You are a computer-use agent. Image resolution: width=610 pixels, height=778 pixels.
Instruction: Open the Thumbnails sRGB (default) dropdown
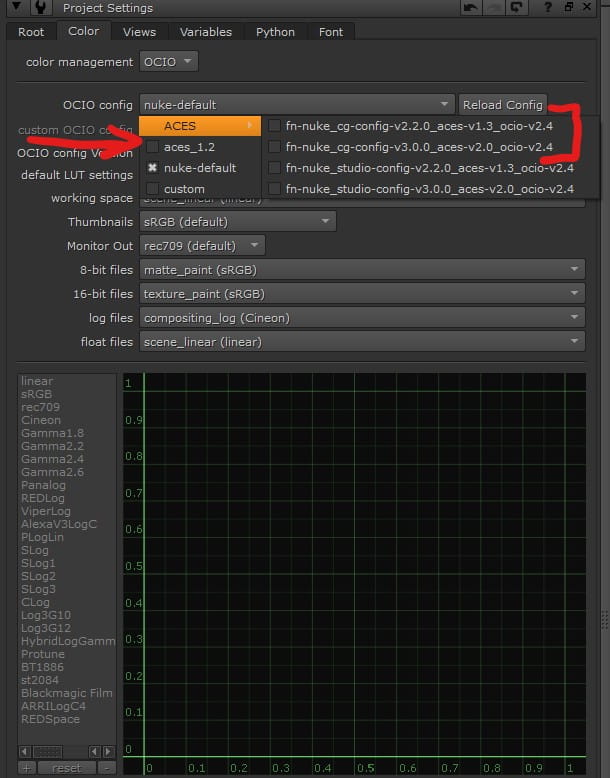coord(238,221)
